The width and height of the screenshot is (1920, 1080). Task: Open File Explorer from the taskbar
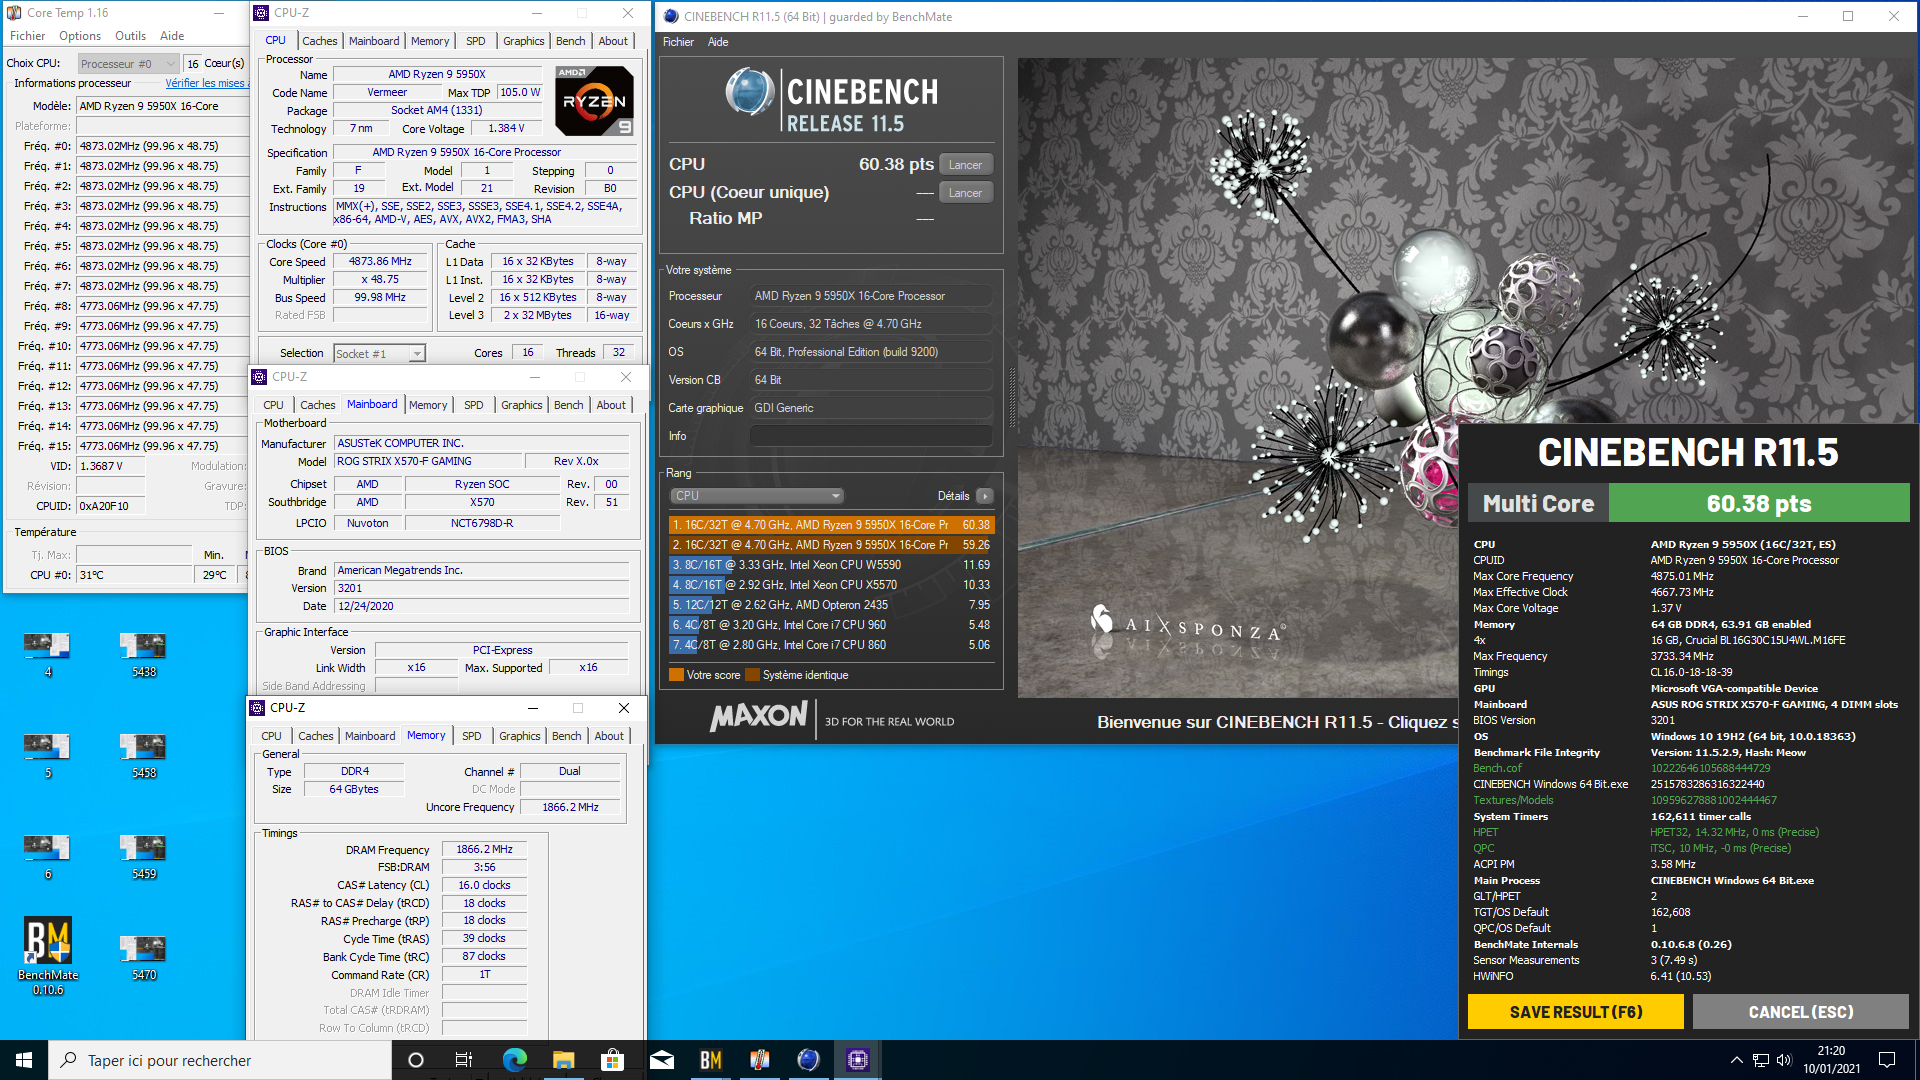click(x=564, y=1060)
